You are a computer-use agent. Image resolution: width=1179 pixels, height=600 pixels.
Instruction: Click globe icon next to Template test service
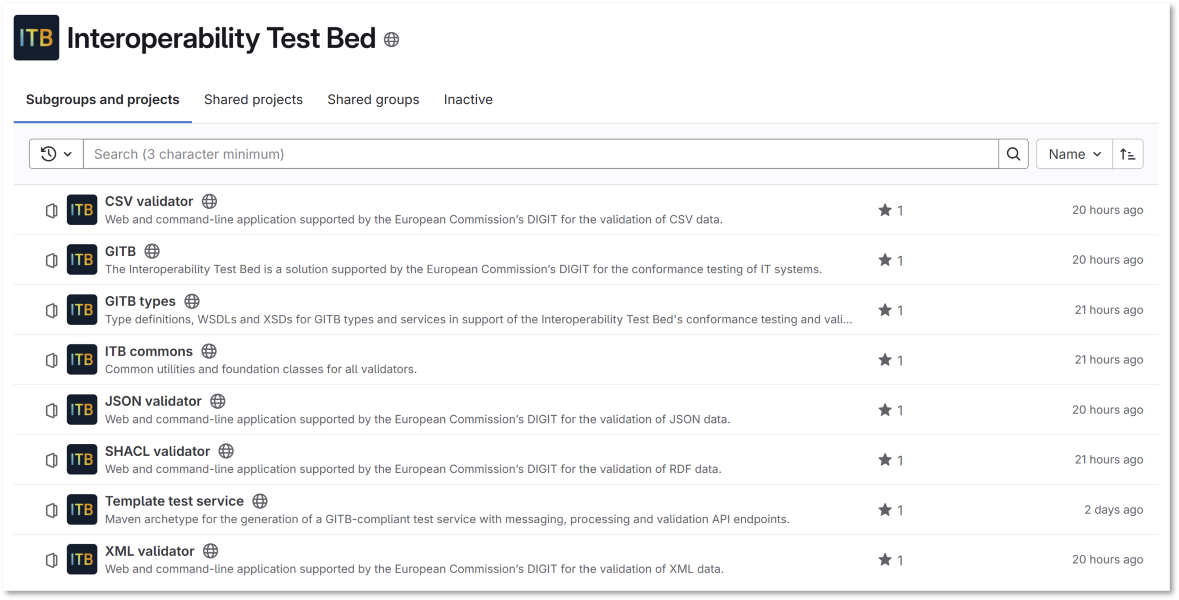[260, 501]
